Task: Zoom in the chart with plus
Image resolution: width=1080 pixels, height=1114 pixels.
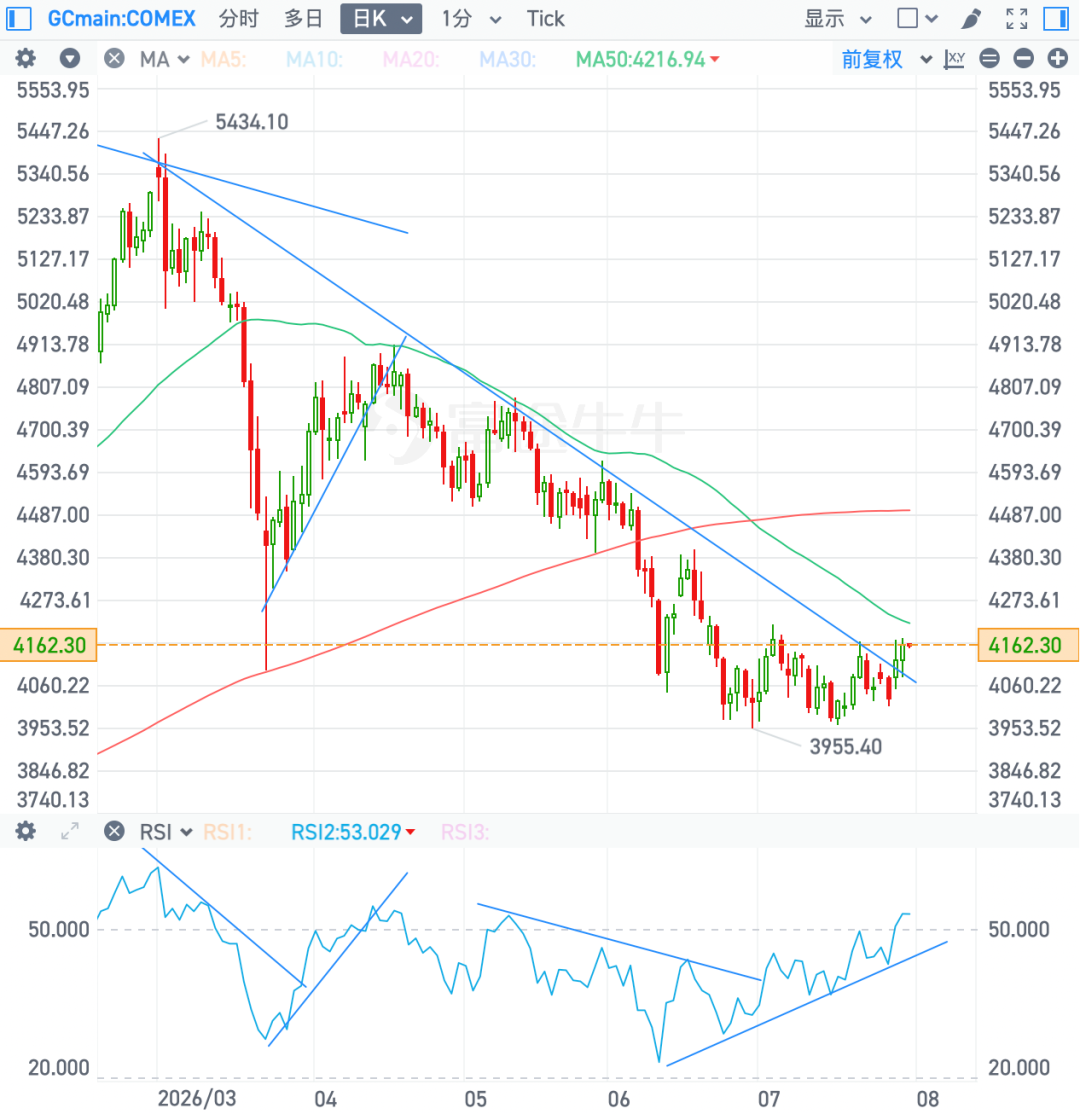Action: (1057, 58)
